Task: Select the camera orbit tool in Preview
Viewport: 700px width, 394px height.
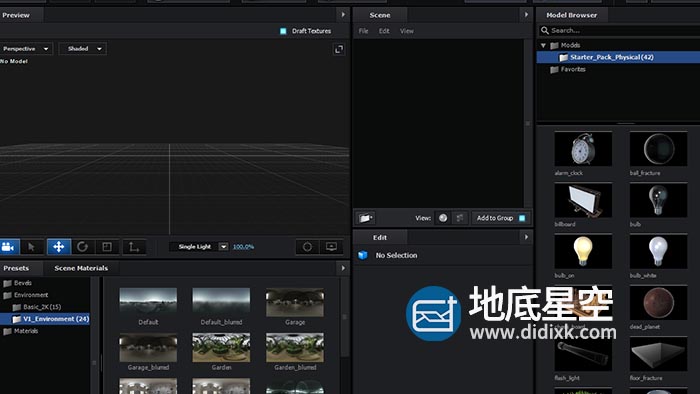Action: click(9, 247)
